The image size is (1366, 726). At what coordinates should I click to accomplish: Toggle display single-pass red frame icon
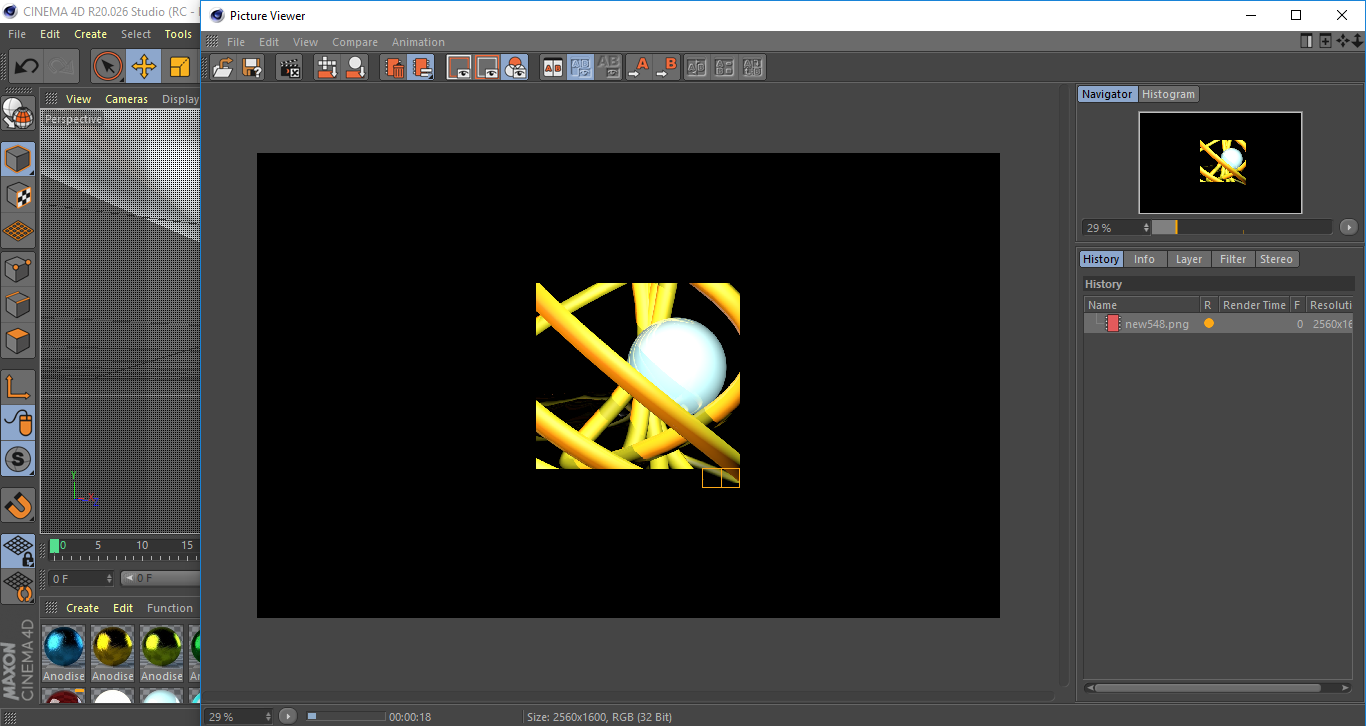click(x=459, y=68)
